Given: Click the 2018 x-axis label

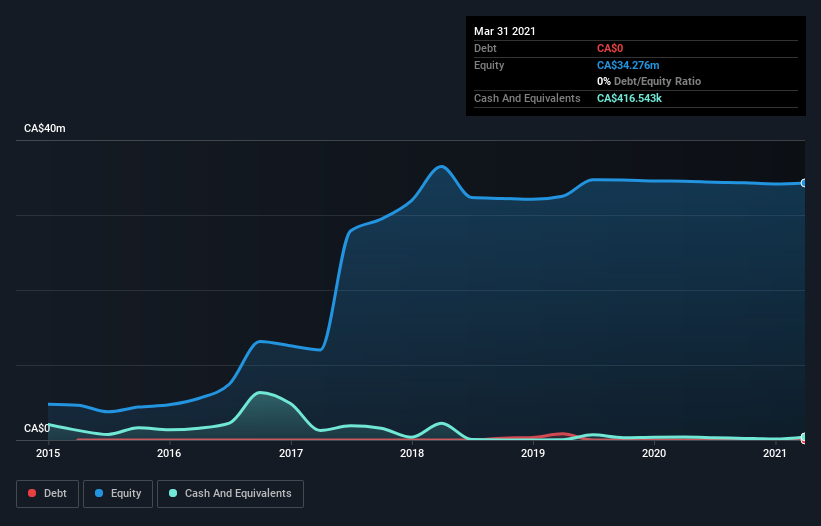Looking at the screenshot, I should tap(412, 453).
